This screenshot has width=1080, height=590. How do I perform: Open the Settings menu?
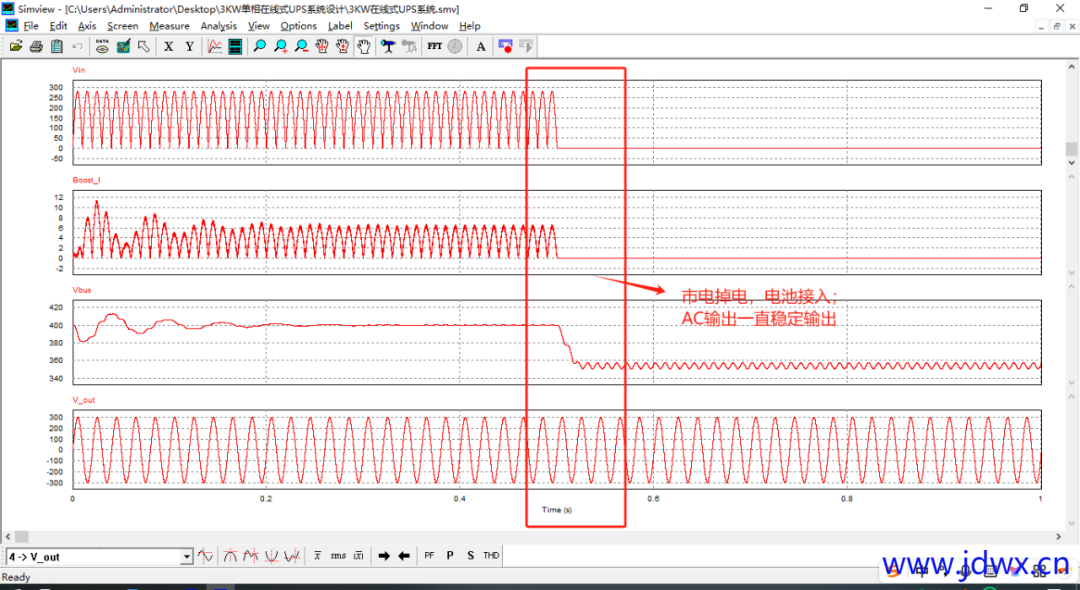tap(382, 26)
